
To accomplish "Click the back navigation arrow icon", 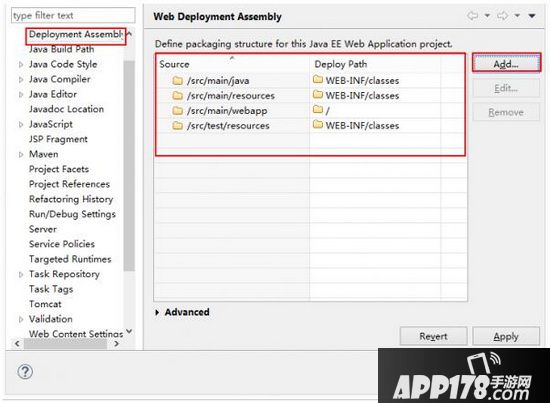I will [472, 16].
